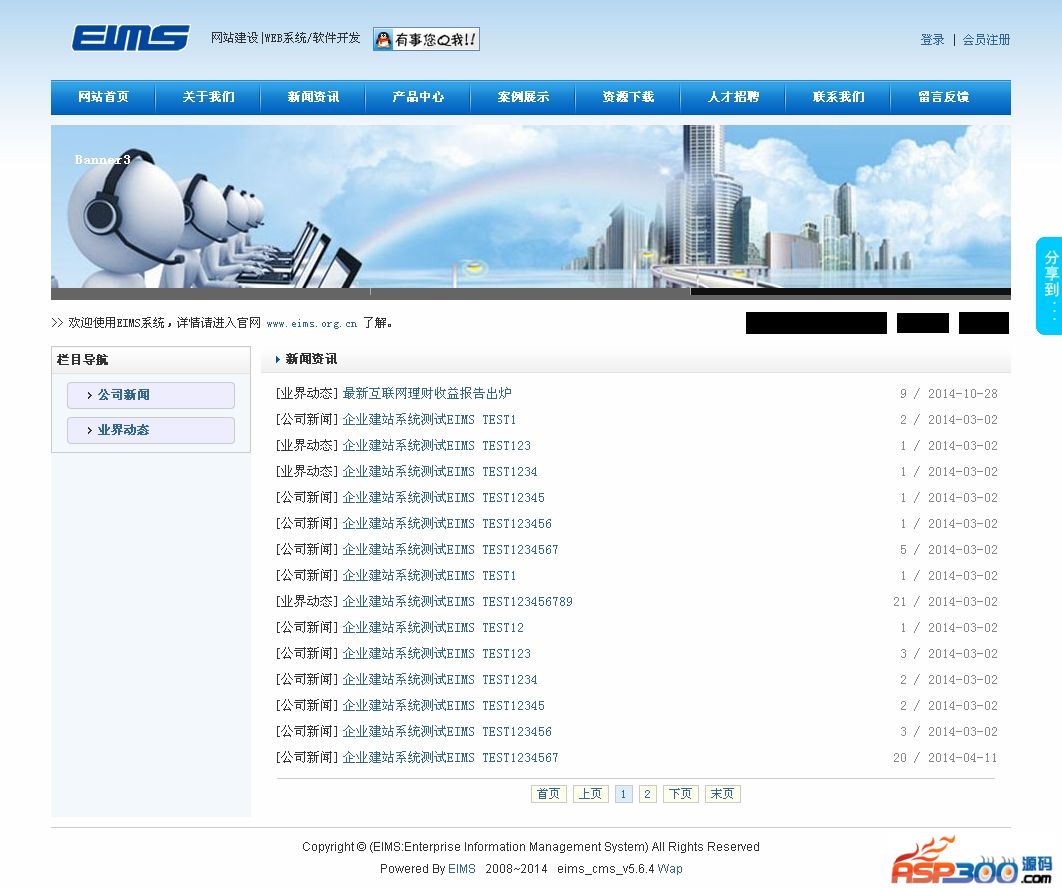Click the EIMS logo
The height and width of the screenshot is (888, 1062).
[131, 38]
